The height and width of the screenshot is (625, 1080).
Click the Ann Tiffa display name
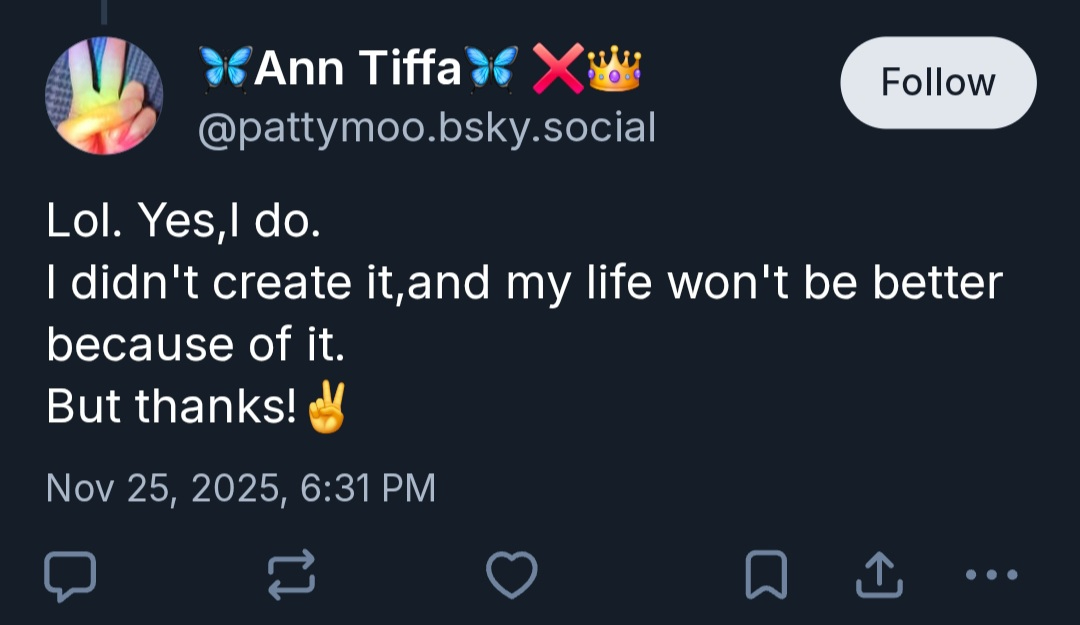coord(358,69)
